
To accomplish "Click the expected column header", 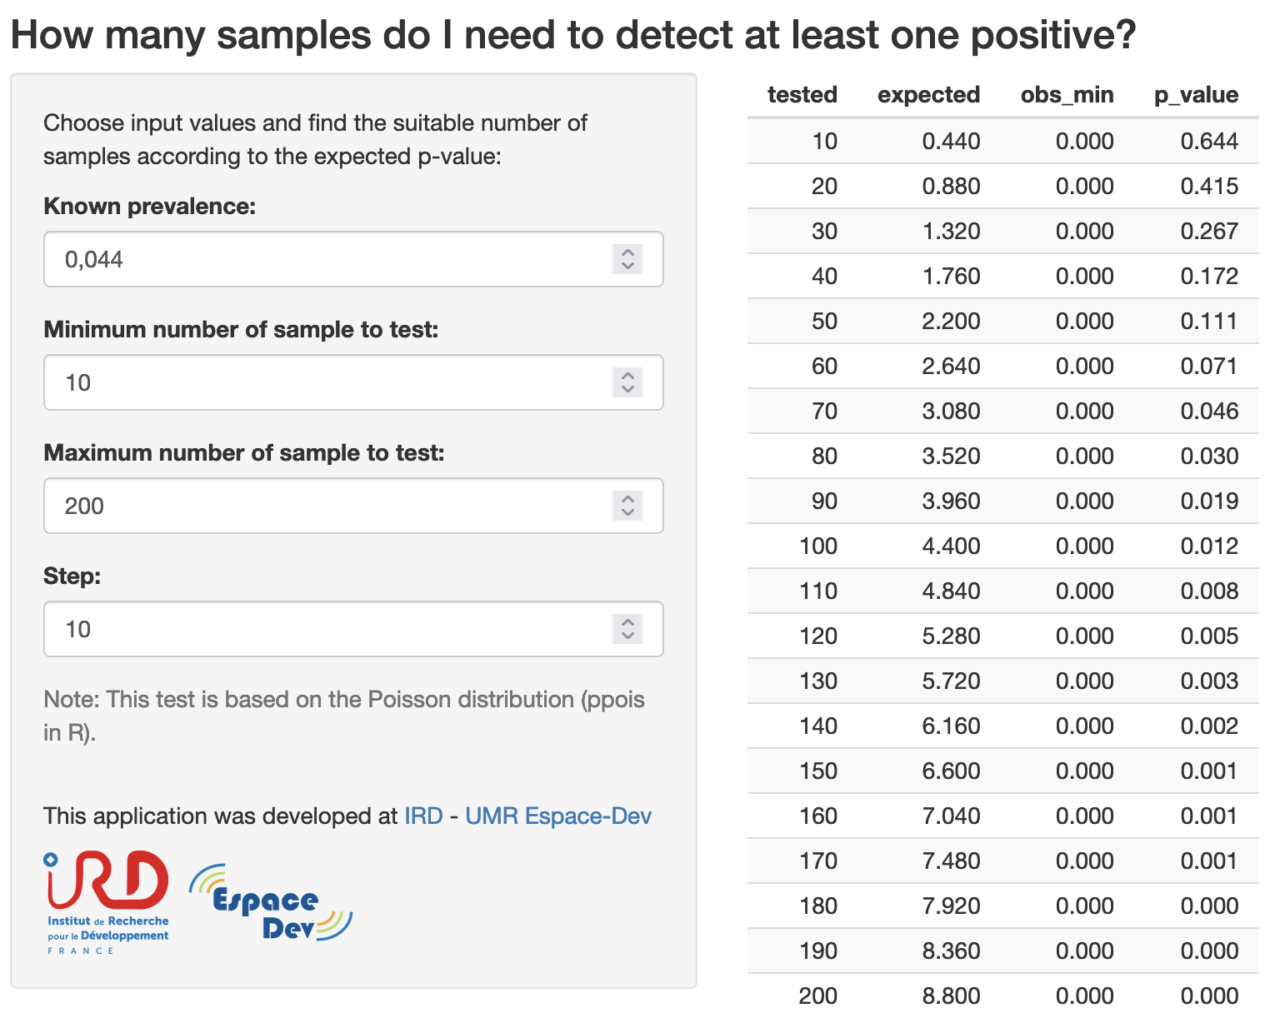I will pyautogui.click(x=929, y=95).
